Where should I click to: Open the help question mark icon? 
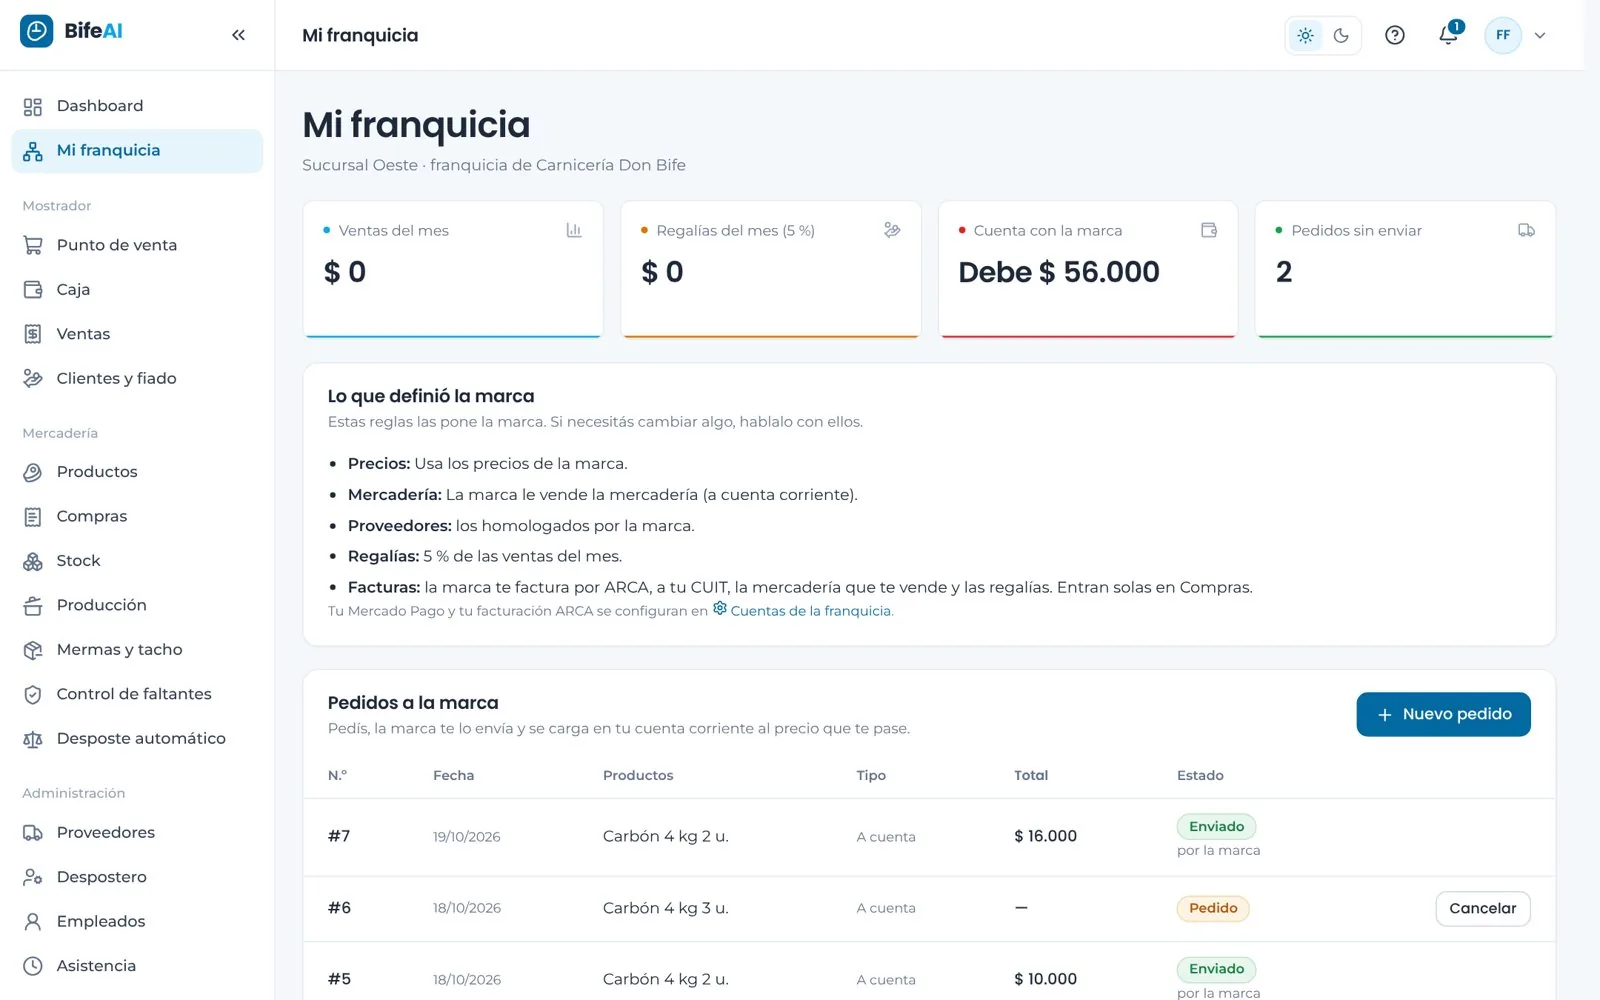click(x=1394, y=36)
